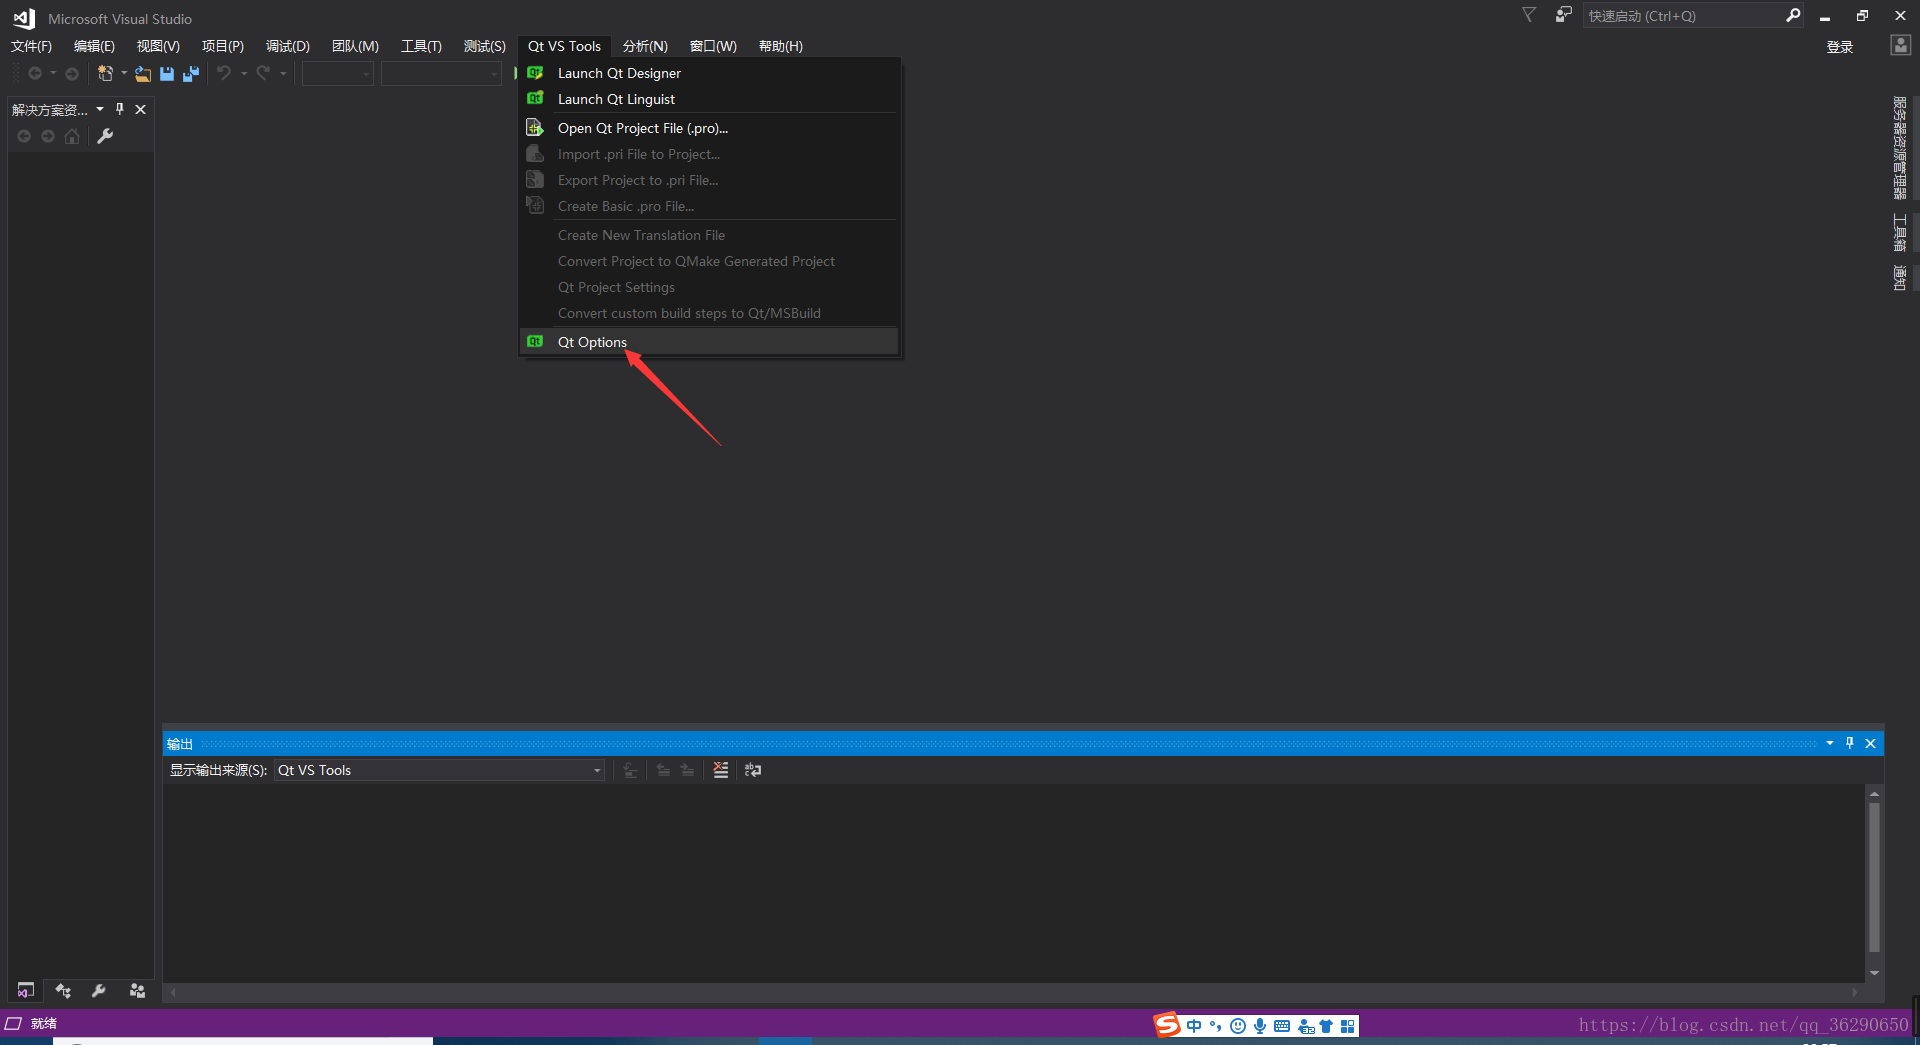Open the 分析(N) menu
This screenshot has width=1920, height=1045.
645,46
